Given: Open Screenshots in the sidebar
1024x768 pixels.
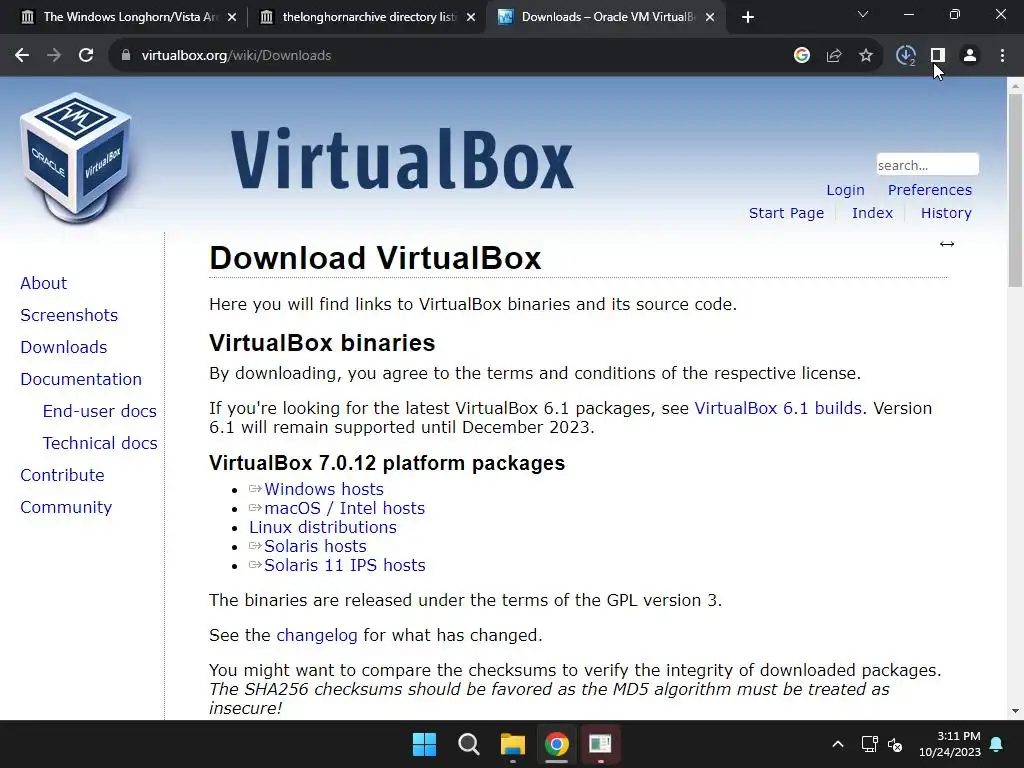Looking at the screenshot, I should (69, 315).
